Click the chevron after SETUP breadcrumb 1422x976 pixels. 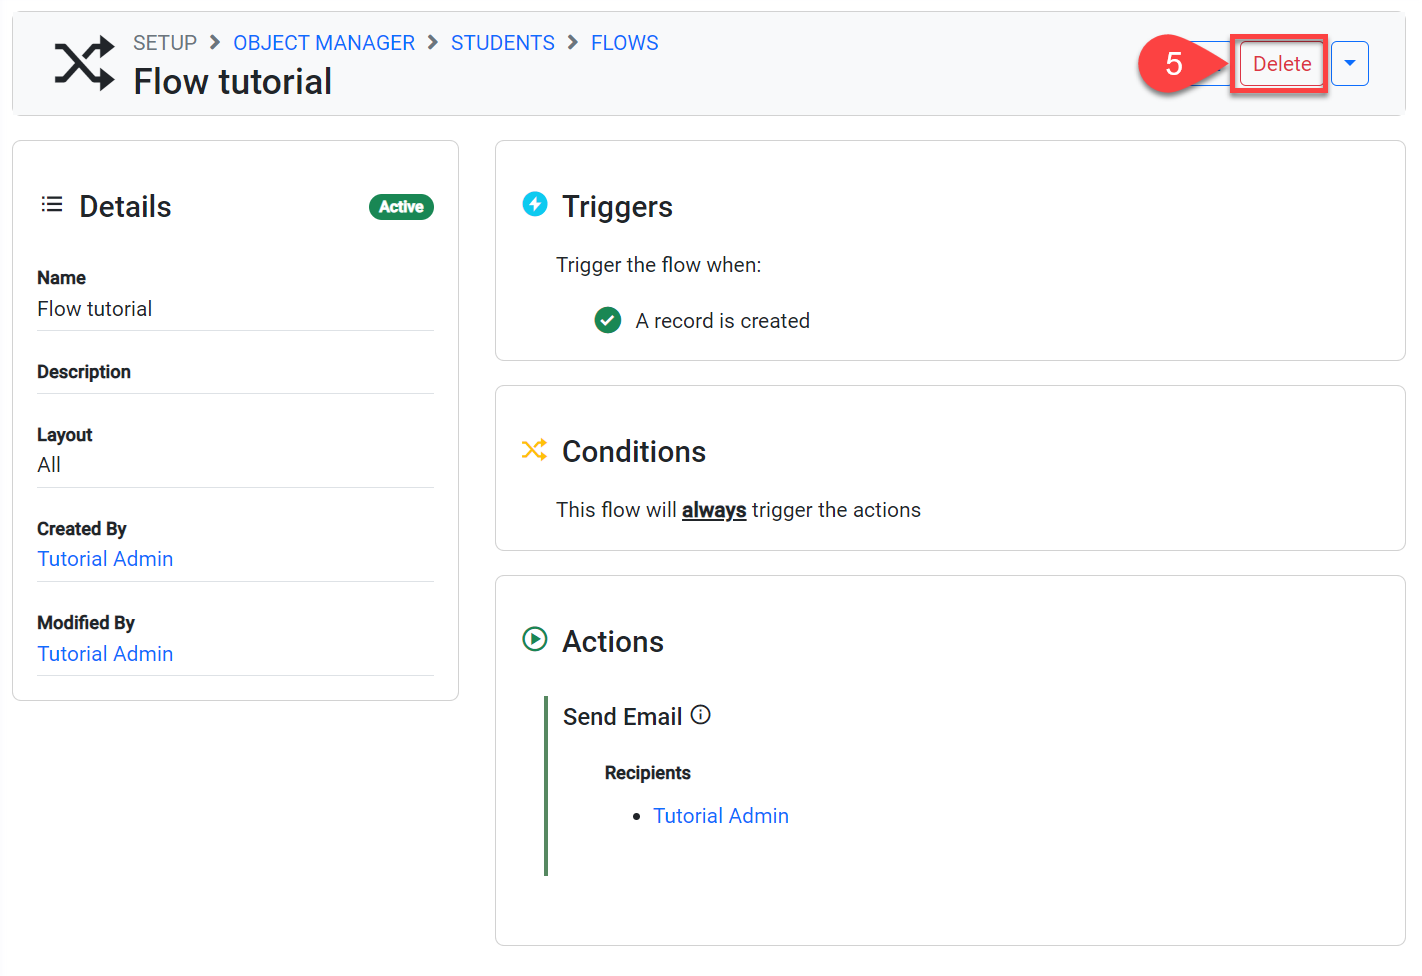[215, 43]
